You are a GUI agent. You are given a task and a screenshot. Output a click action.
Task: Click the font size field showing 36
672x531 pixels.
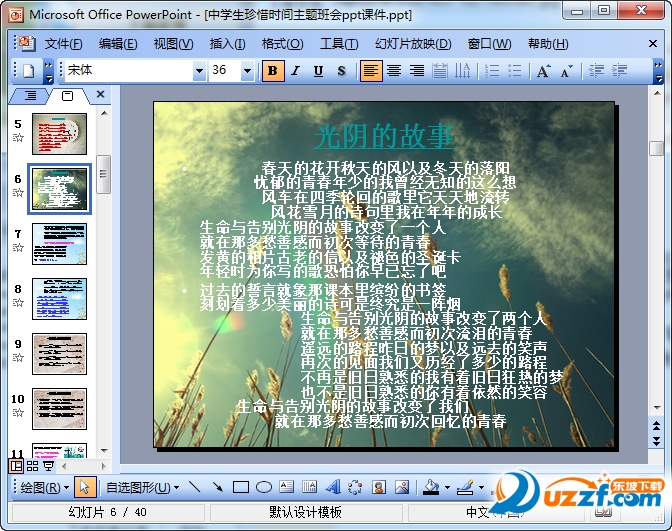tap(225, 71)
